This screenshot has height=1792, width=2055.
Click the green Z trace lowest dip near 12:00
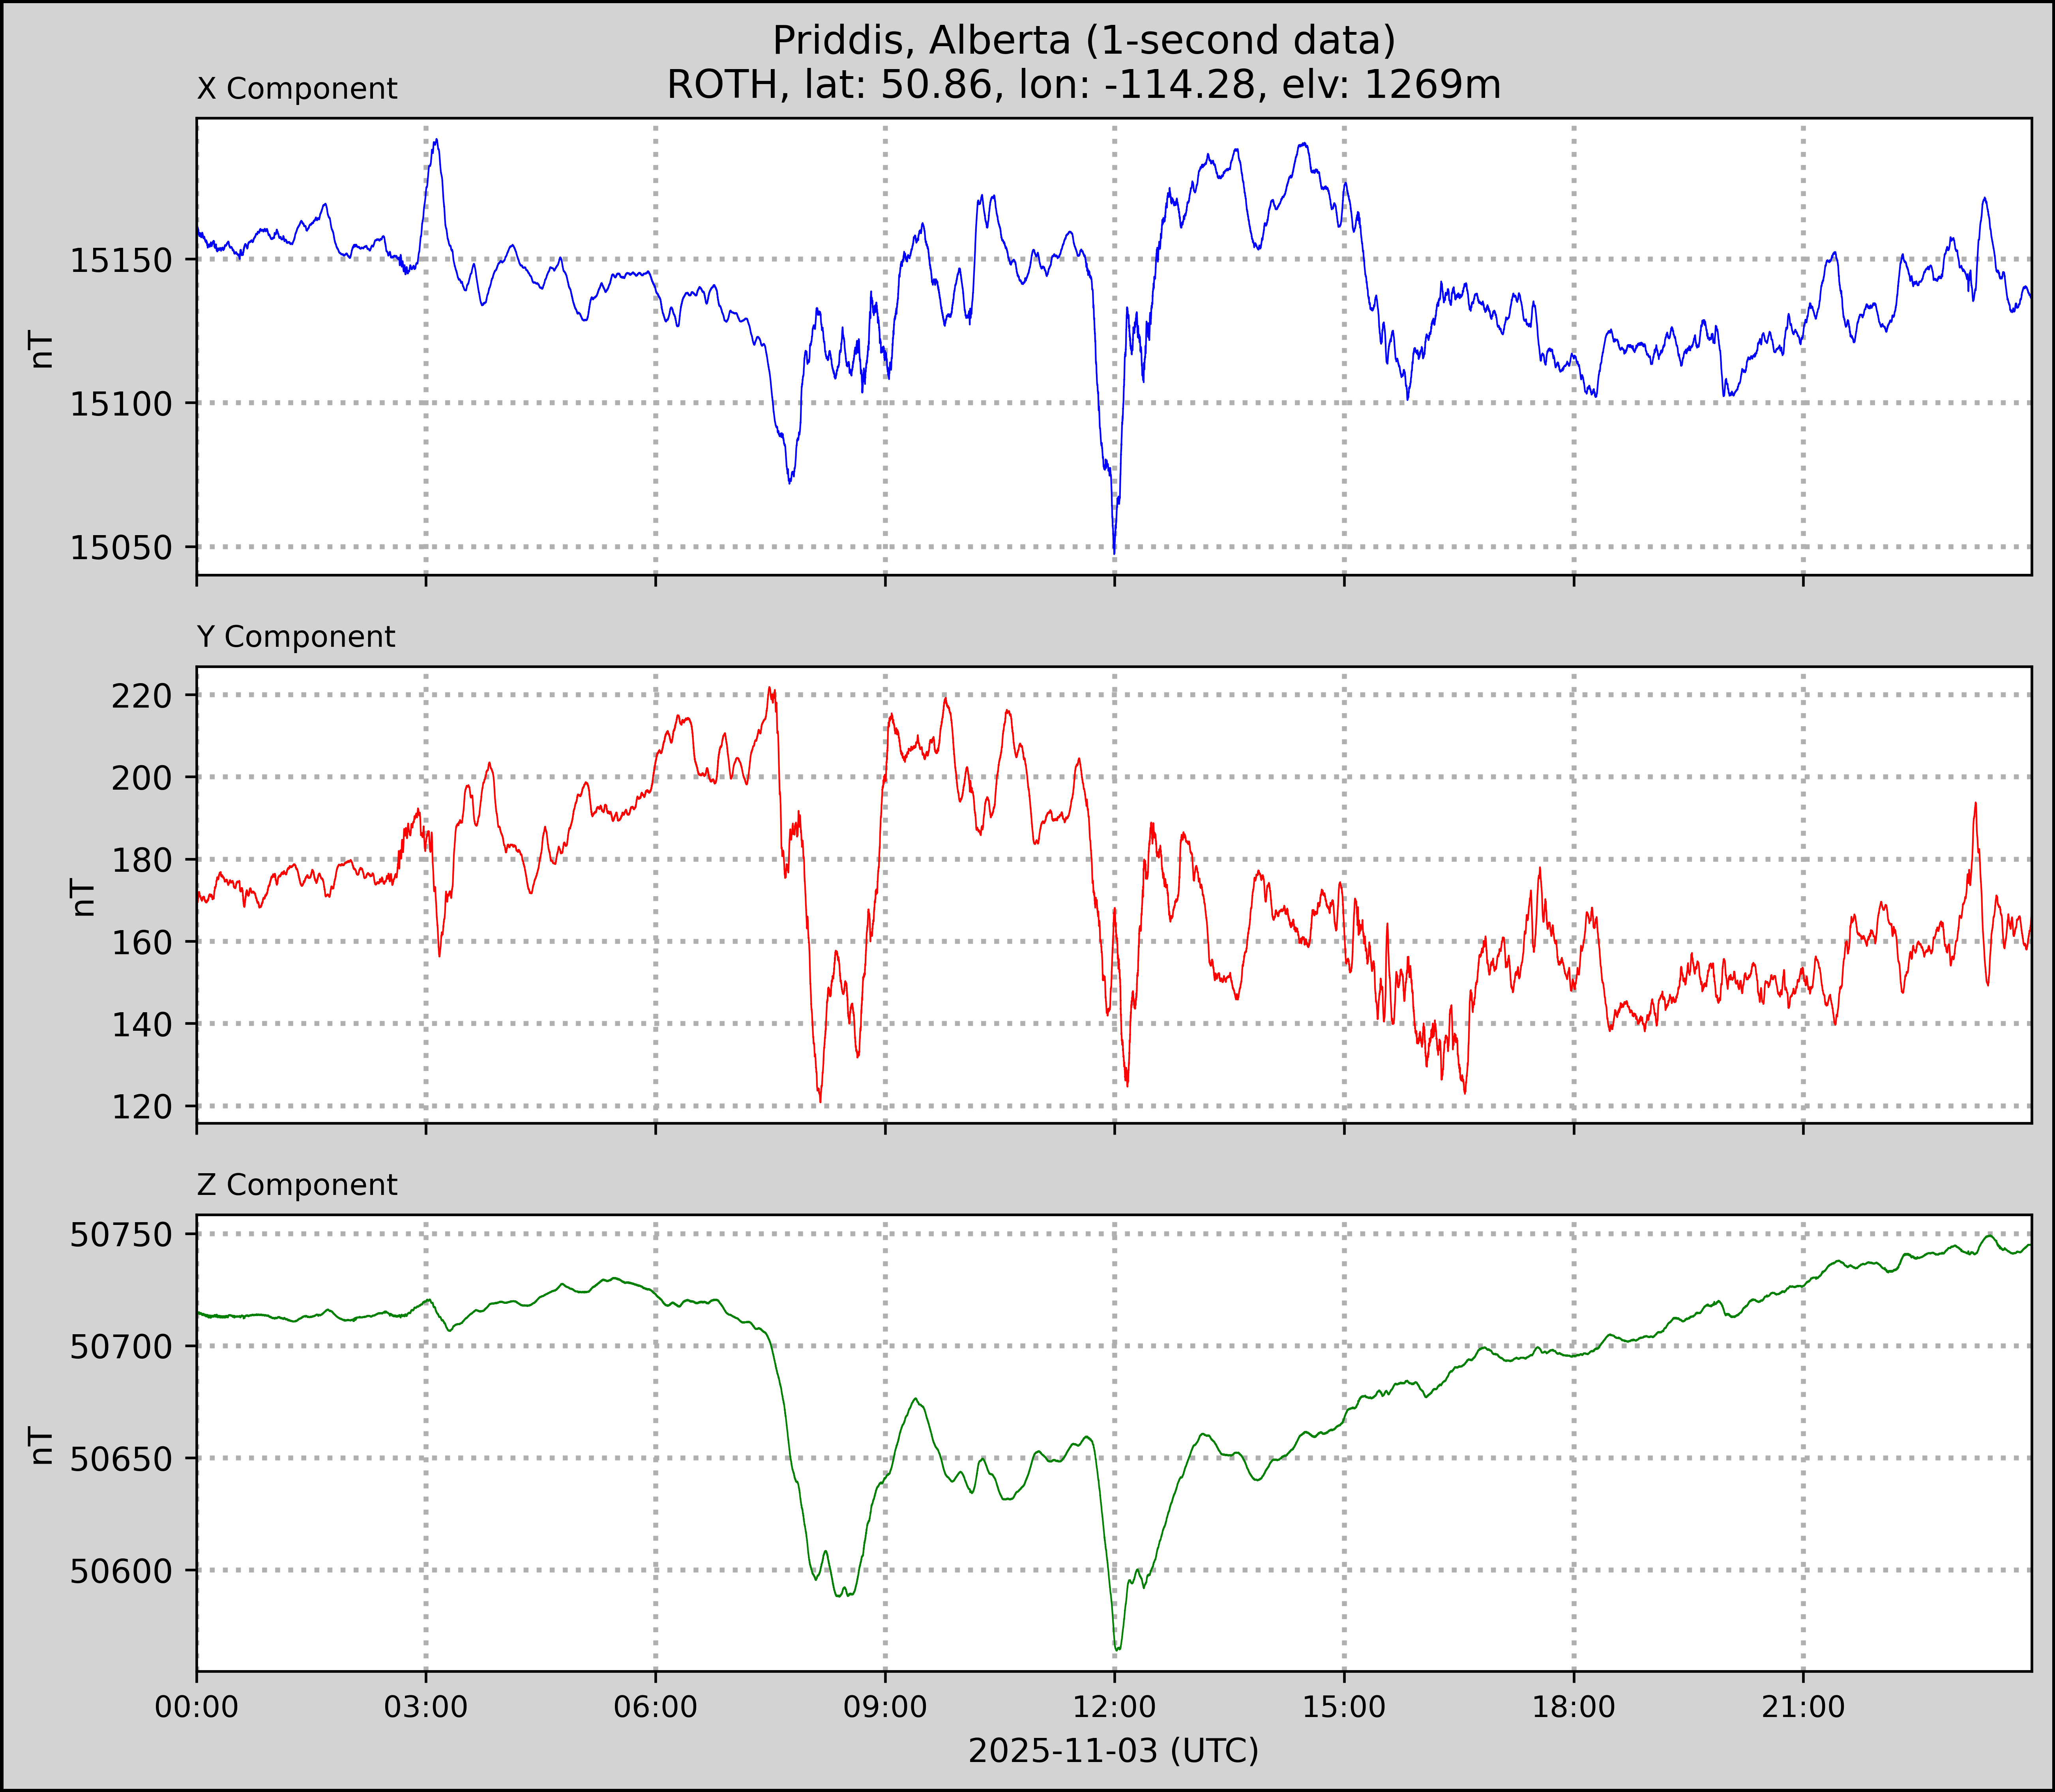pyautogui.click(x=1117, y=1649)
